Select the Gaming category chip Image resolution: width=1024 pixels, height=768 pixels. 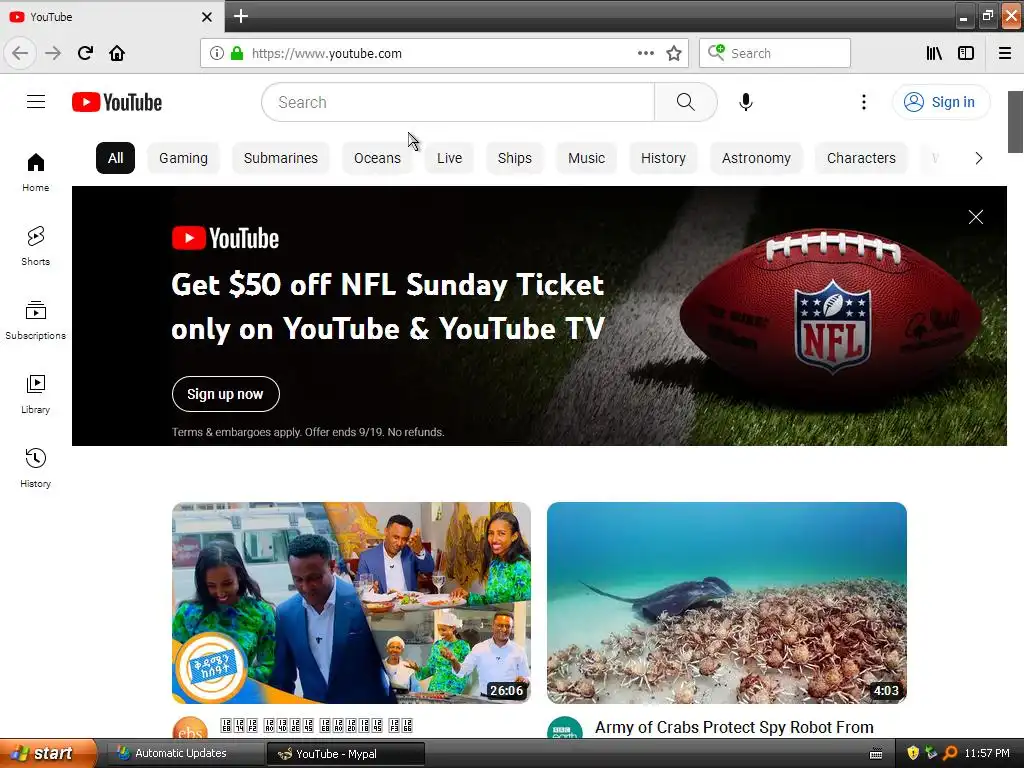pyautogui.click(x=184, y=158)
